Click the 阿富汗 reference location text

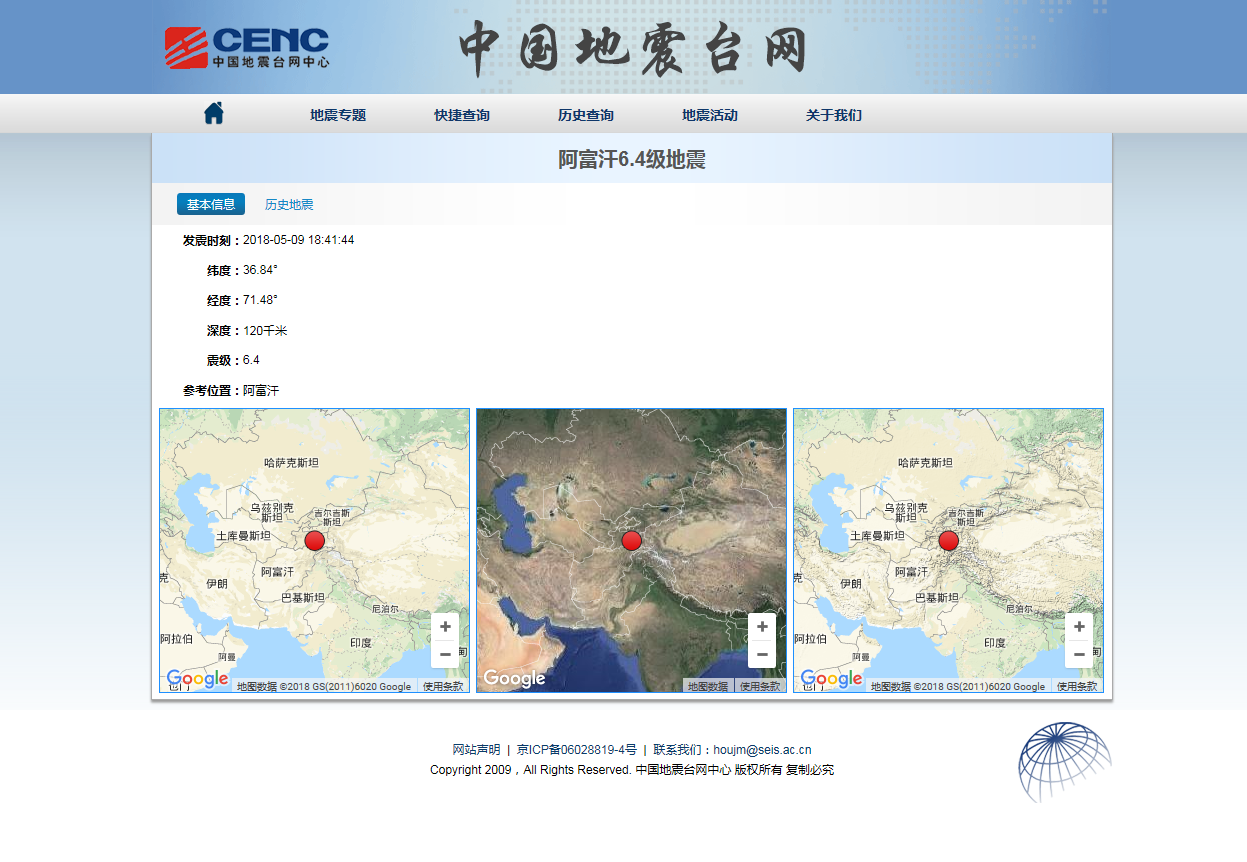pos(262,391)
